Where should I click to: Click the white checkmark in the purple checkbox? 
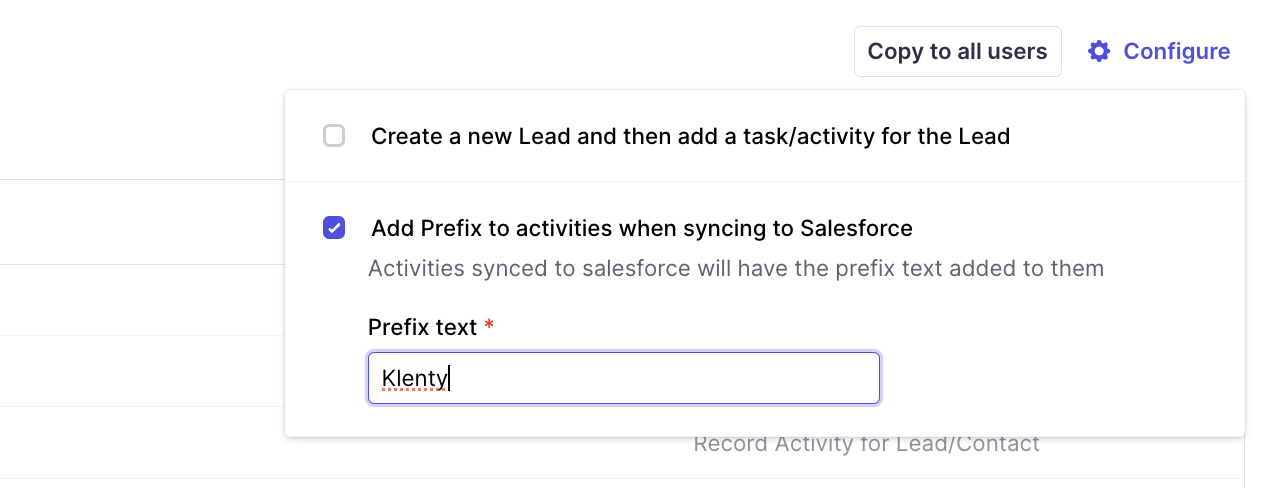click(x=334, y=228)
